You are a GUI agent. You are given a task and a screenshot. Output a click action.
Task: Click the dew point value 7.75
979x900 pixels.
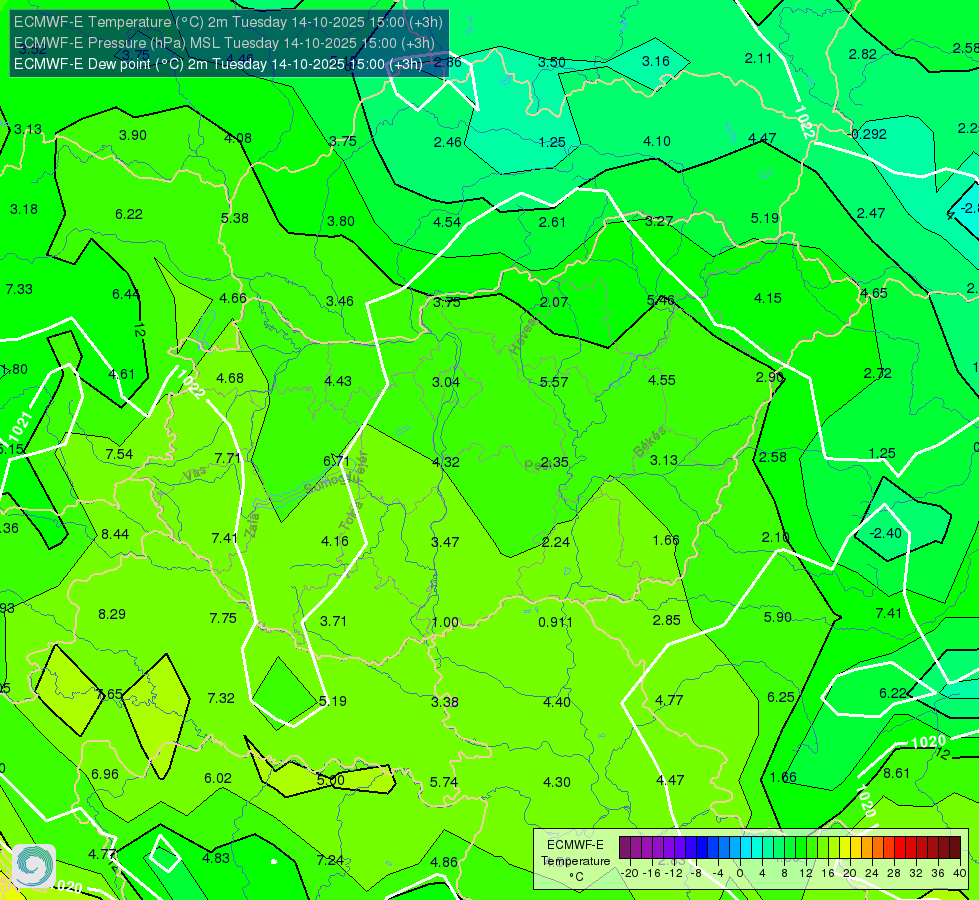(x=223, y=618)
